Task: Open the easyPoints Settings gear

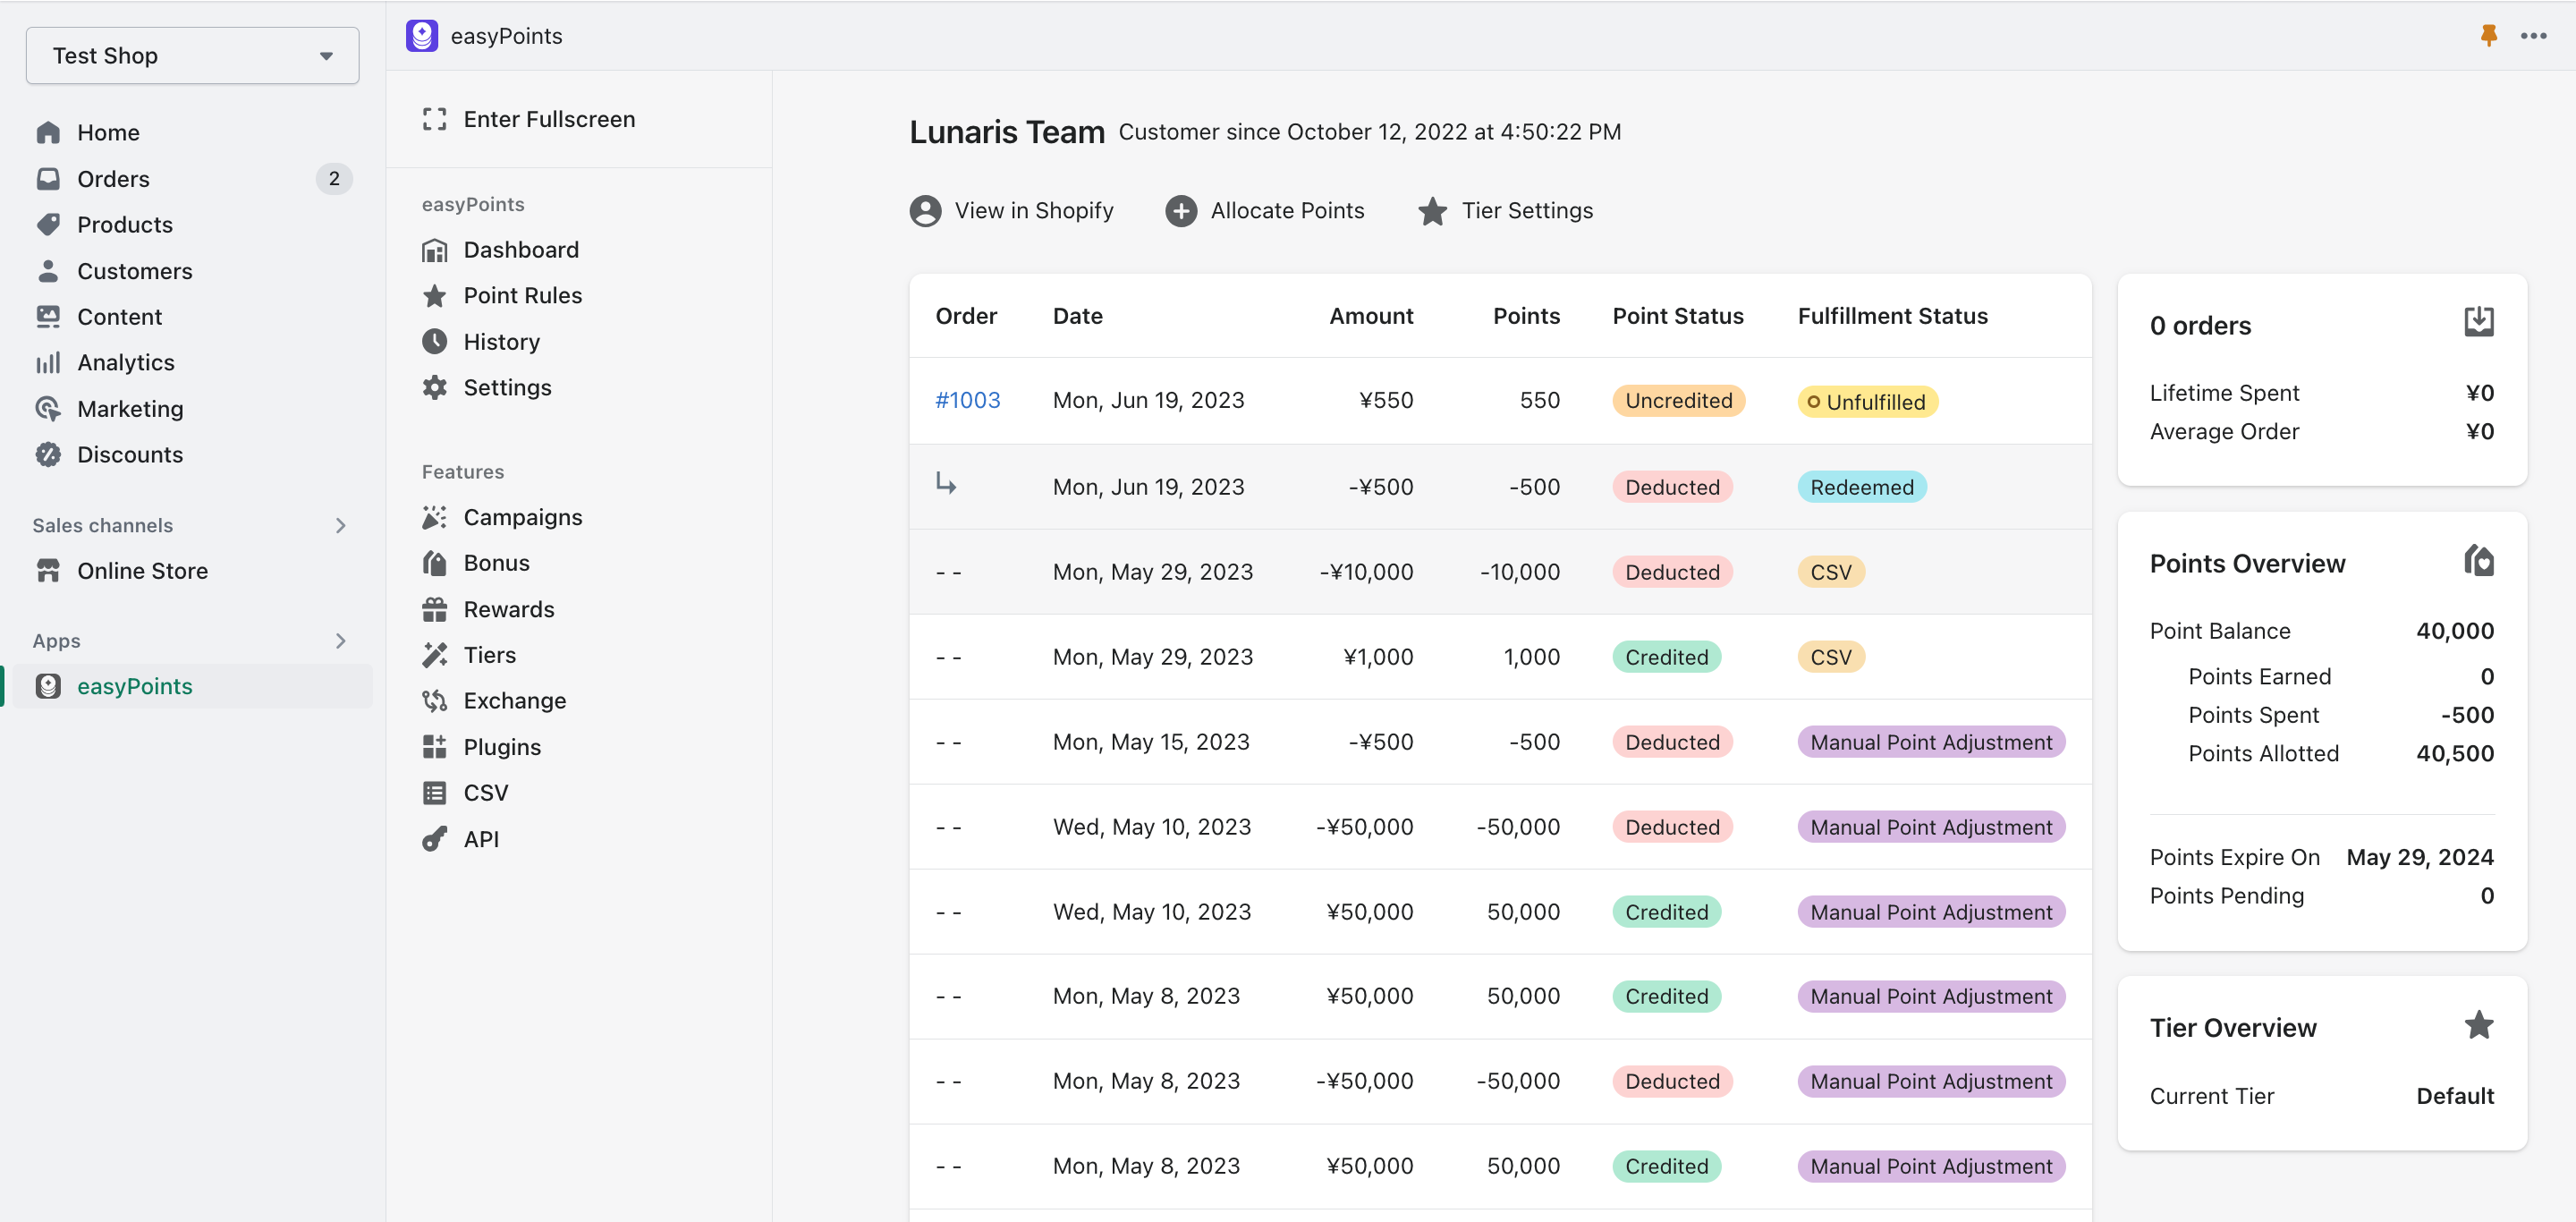Action: pos(507,387)
